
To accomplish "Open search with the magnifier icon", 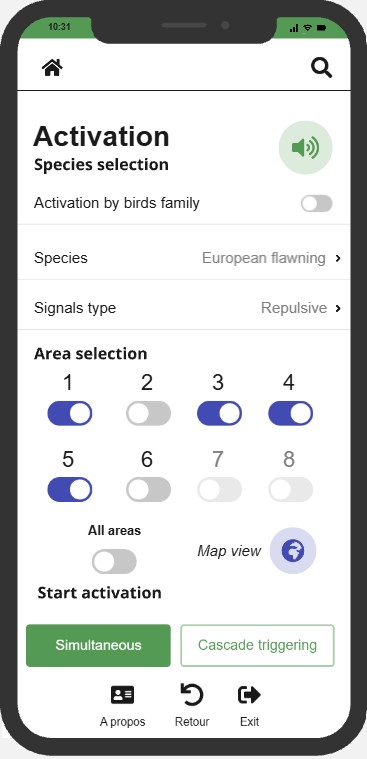I will (x=321, y=68).
